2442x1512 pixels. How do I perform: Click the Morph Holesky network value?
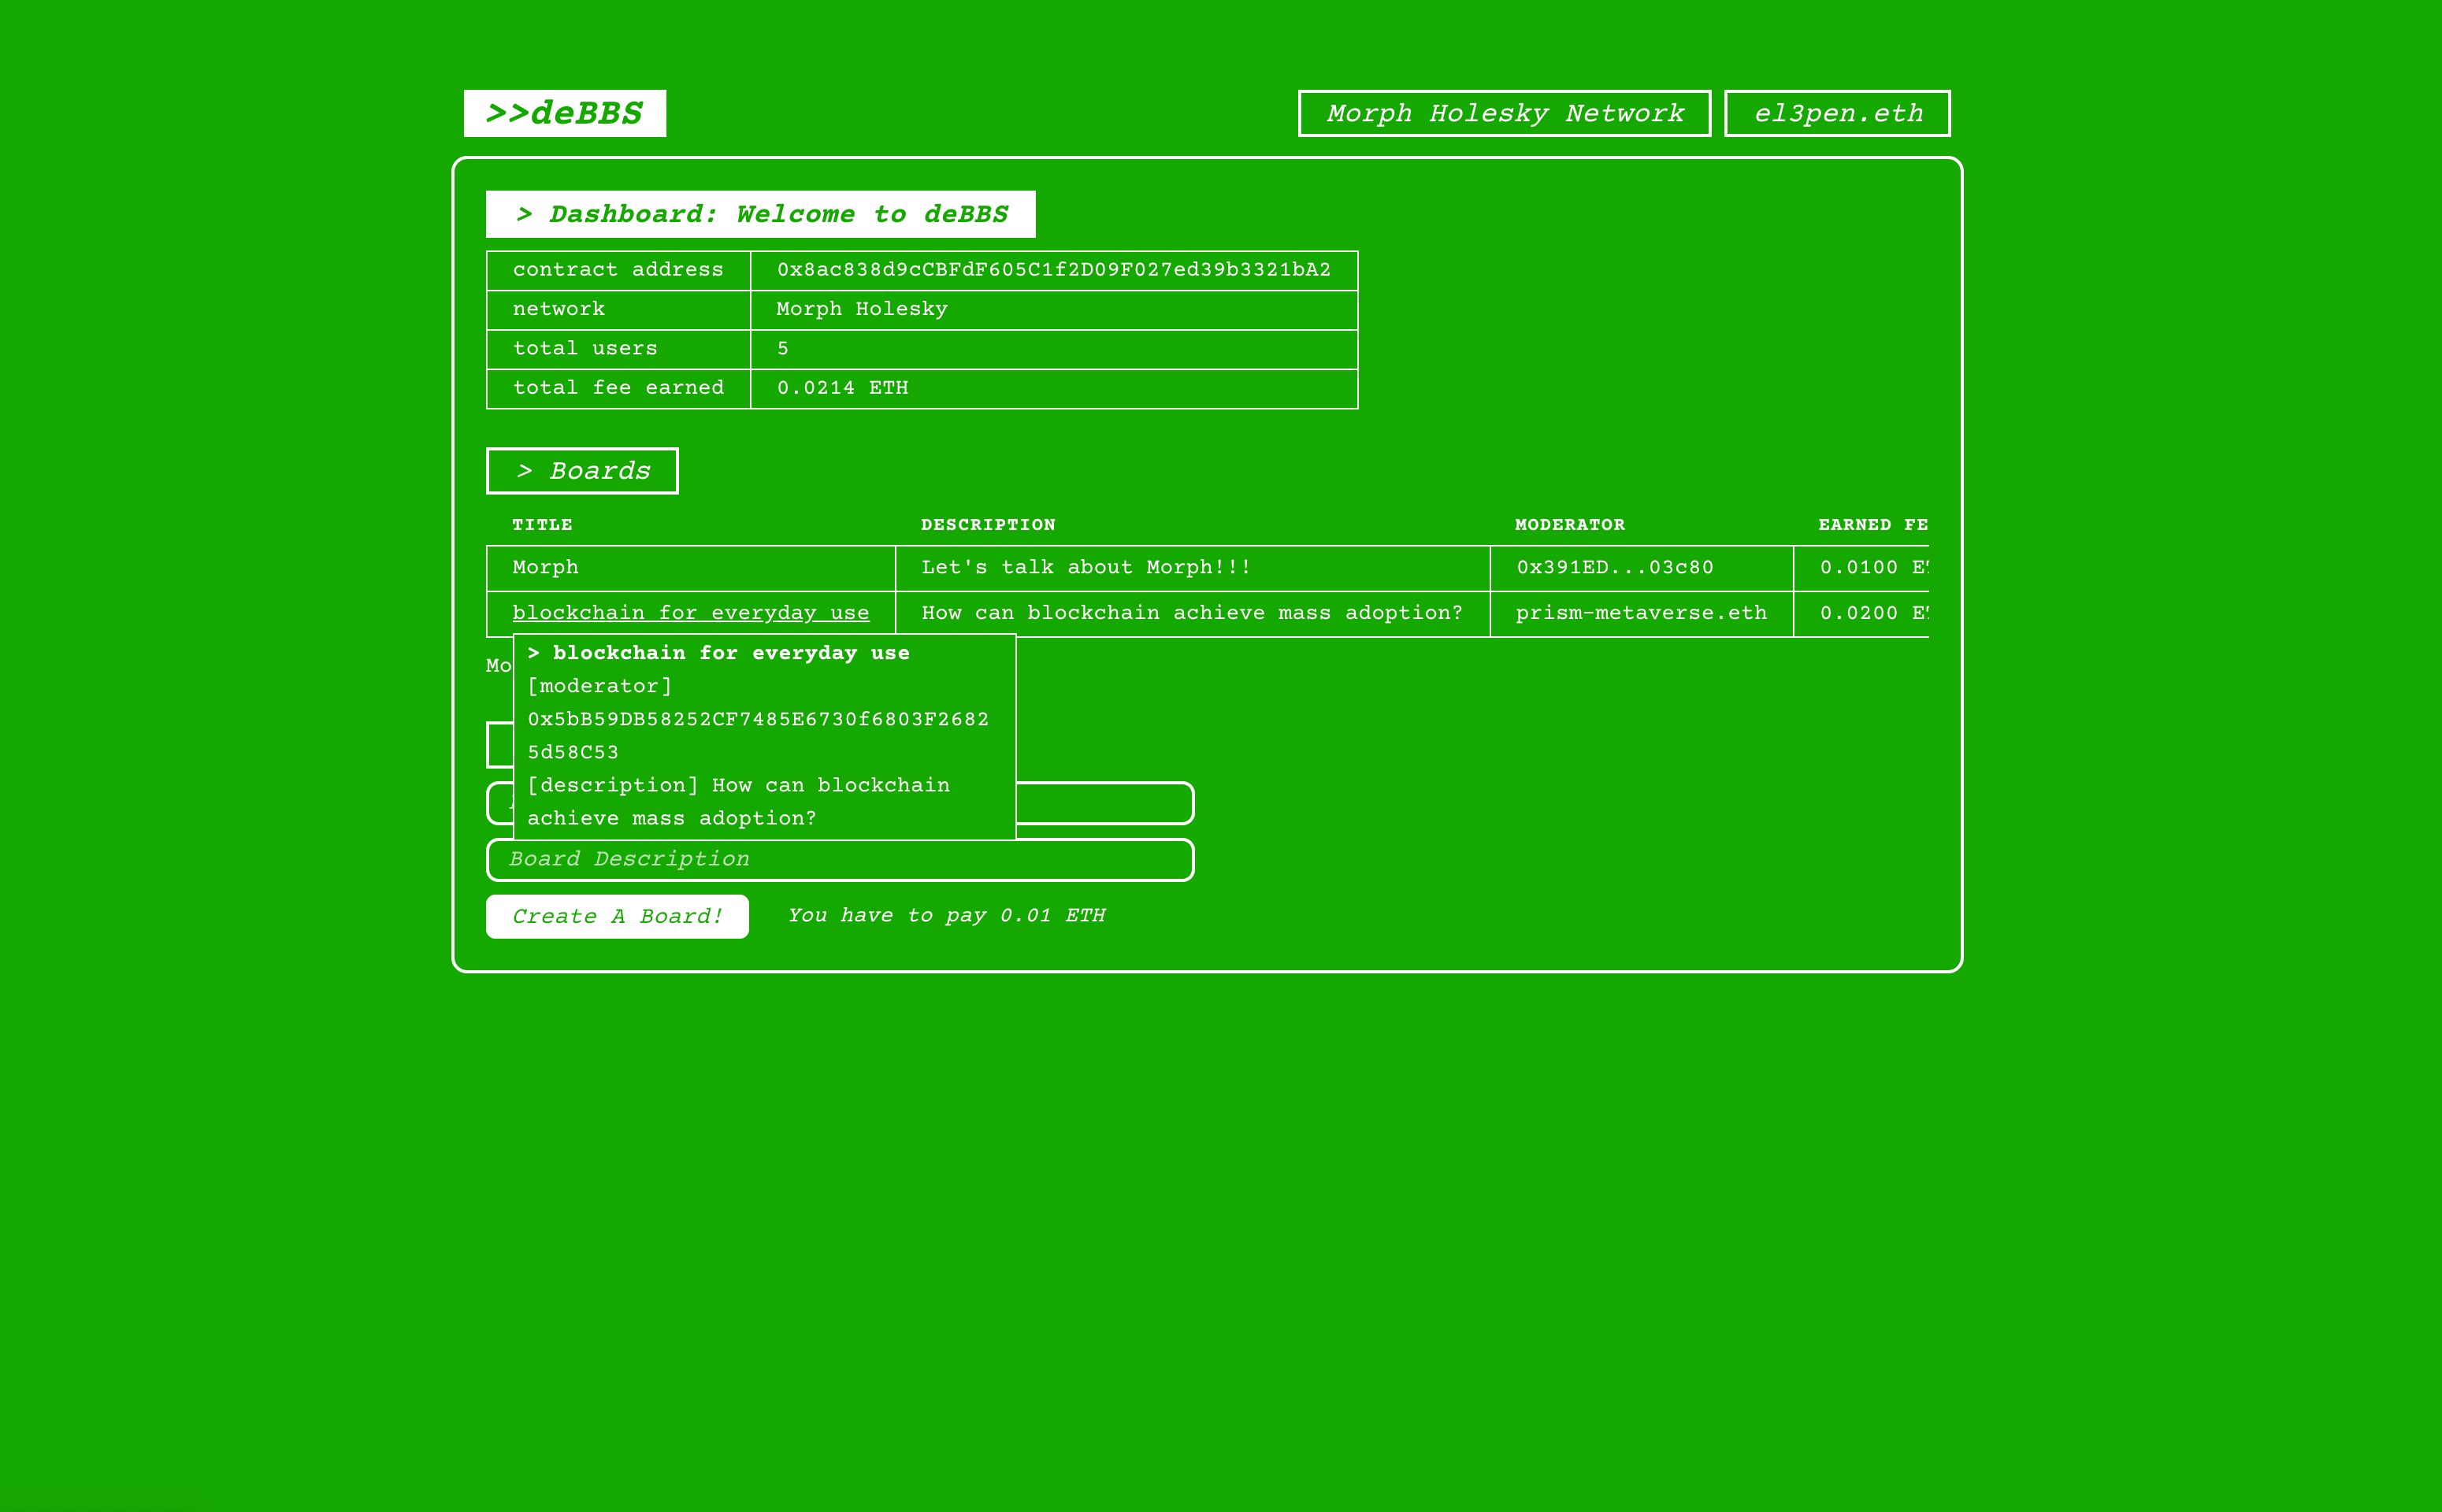pos(862,309)
